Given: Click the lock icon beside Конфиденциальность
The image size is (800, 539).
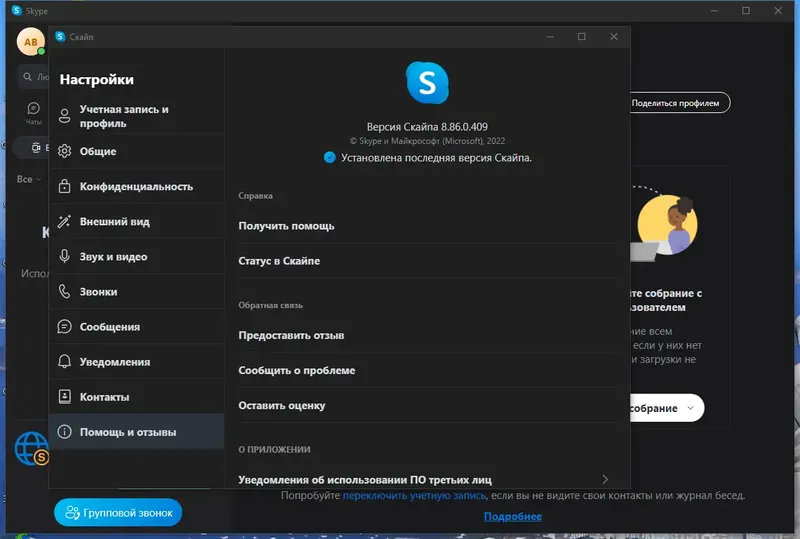Looking at the screenshot, I should 64,186.
